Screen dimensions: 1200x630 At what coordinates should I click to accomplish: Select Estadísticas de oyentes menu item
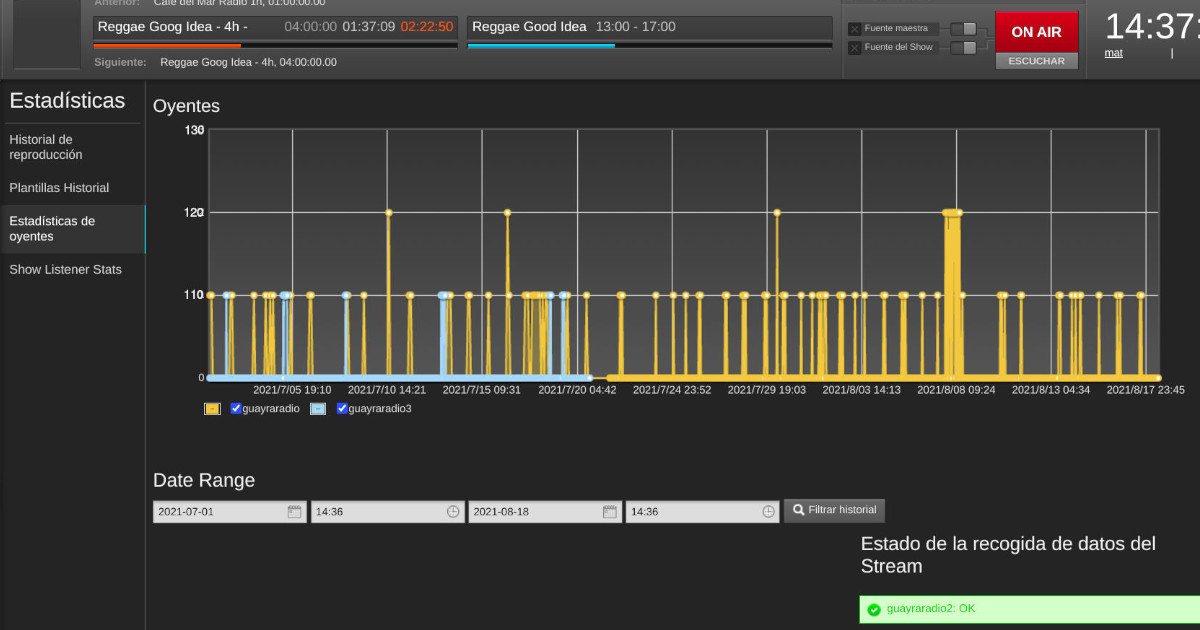tap(72, 229)
